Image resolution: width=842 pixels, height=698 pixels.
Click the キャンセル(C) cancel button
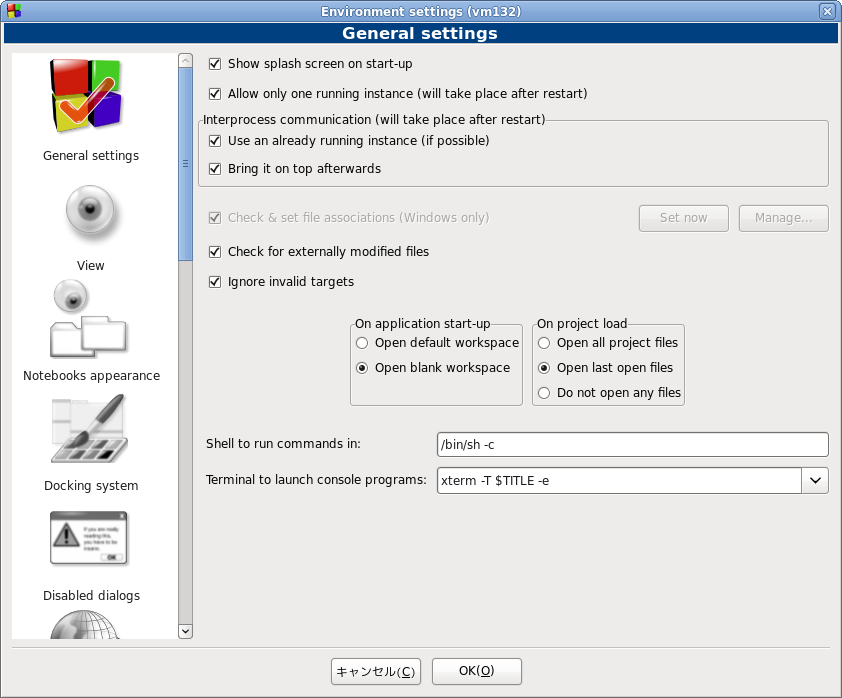376,672
